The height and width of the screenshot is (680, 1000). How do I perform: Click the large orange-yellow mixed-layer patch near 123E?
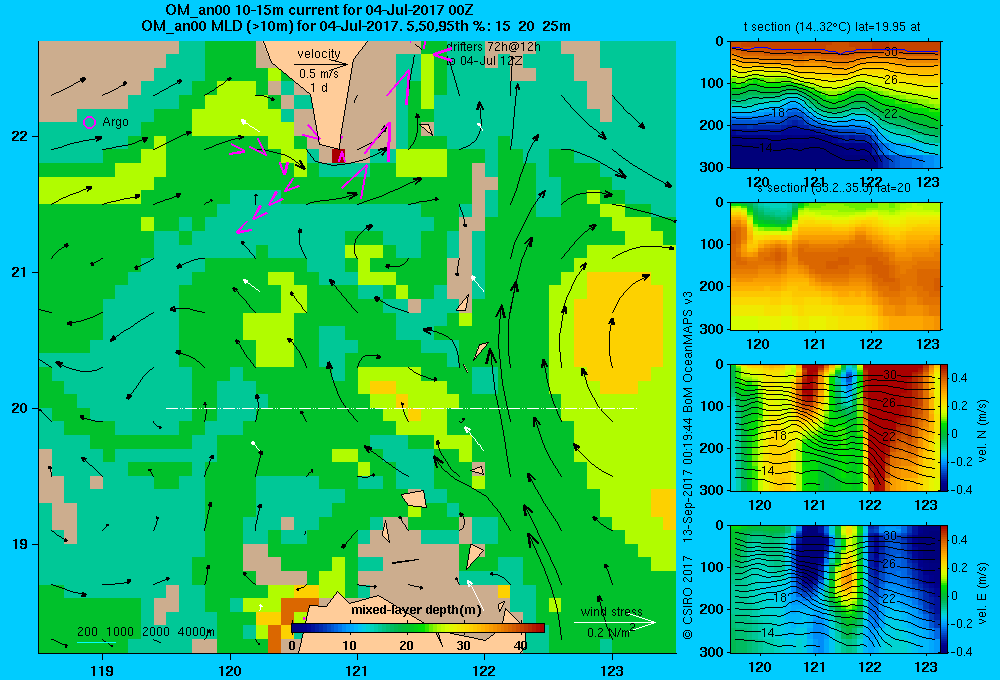(x=619, y=332)
